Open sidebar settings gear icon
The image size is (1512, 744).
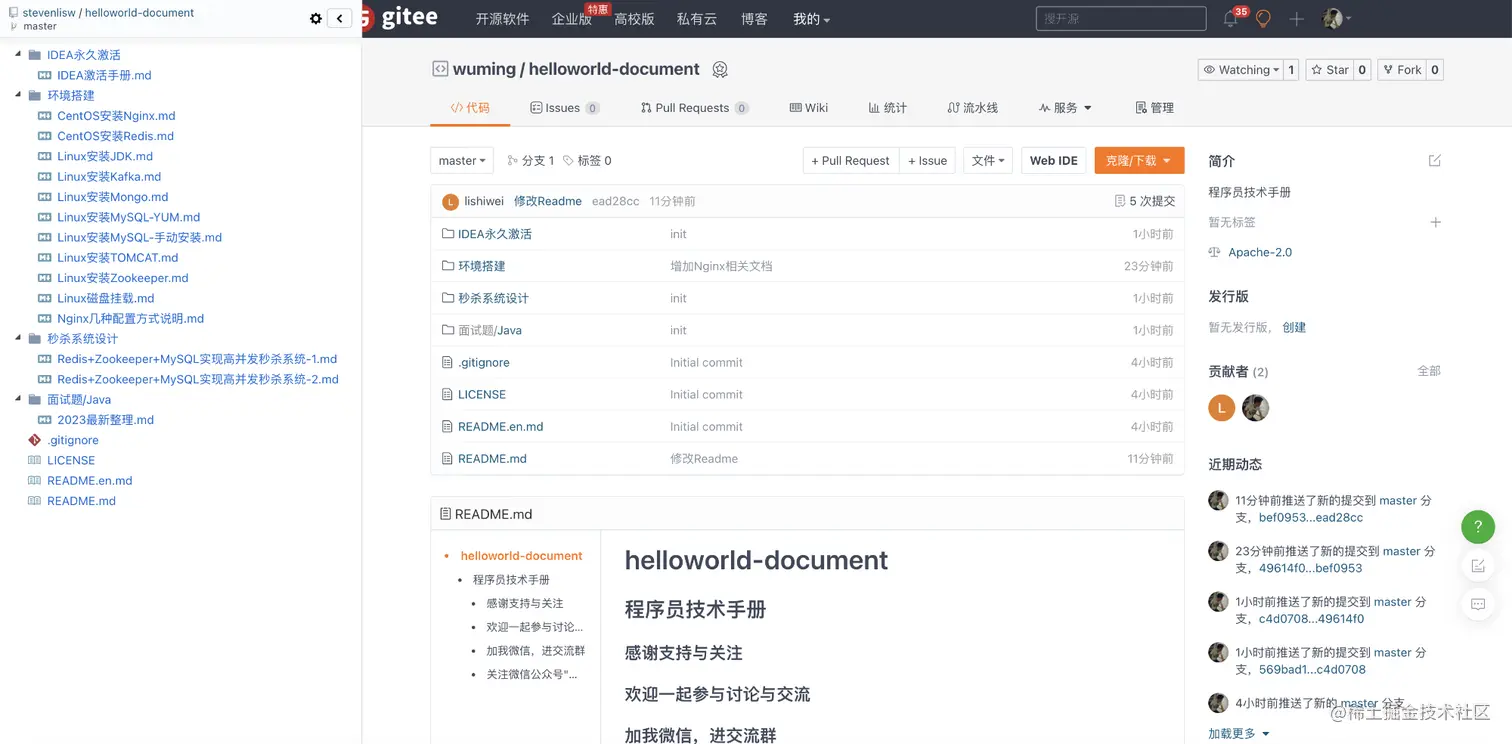316,19
